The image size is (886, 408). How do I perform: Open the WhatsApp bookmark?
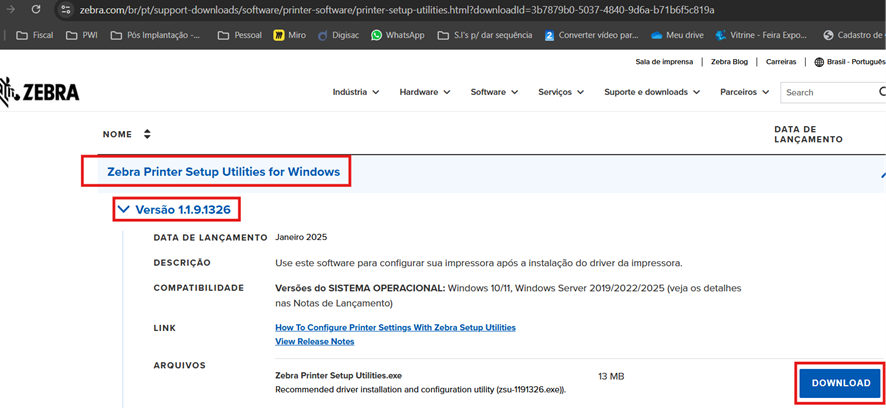click(397, 35)
